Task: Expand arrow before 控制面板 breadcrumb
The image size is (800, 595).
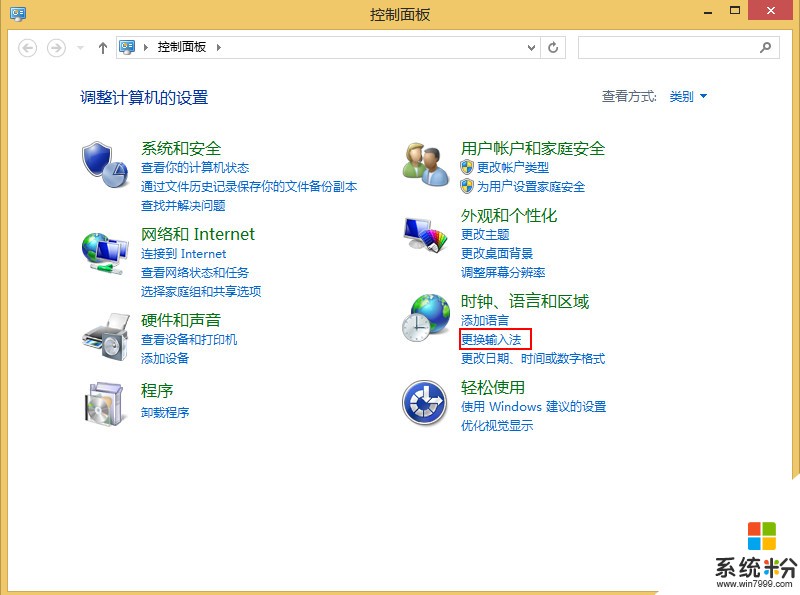Action: (x=145, y=47)
